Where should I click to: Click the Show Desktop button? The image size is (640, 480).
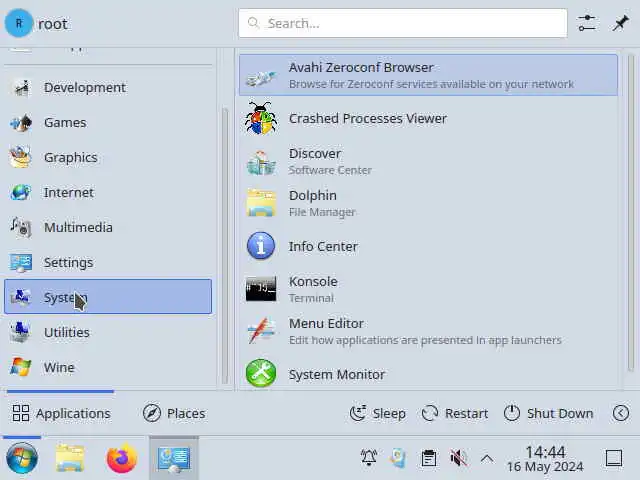[x=614, y=458]
